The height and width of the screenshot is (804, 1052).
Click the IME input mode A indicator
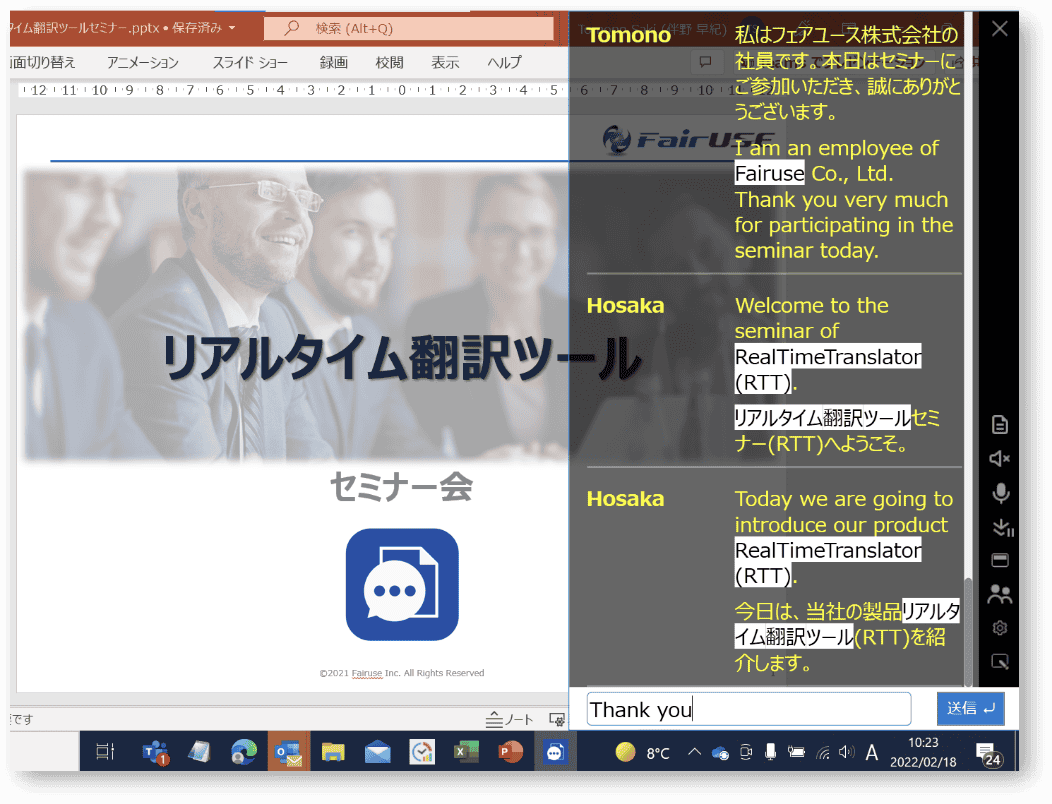pos(872,753)
